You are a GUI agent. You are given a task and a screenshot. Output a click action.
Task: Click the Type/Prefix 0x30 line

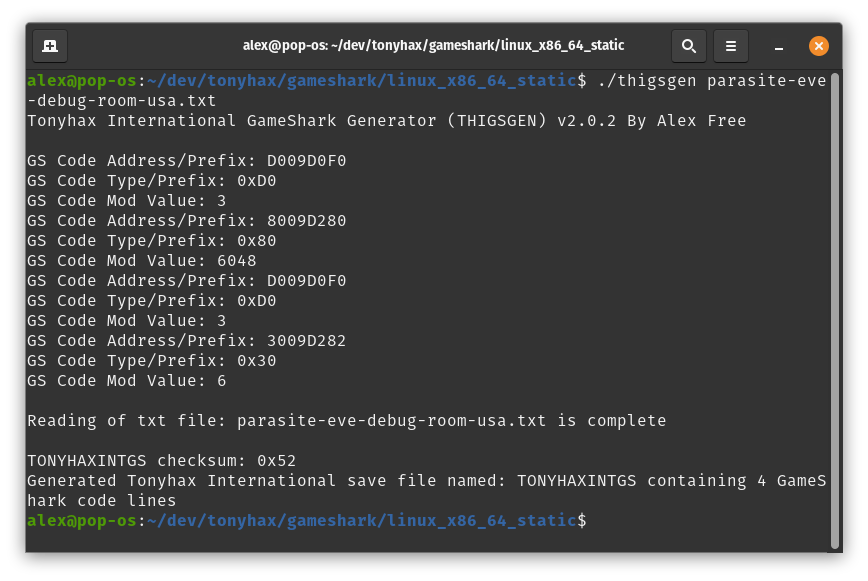click(x=152, y=361)
